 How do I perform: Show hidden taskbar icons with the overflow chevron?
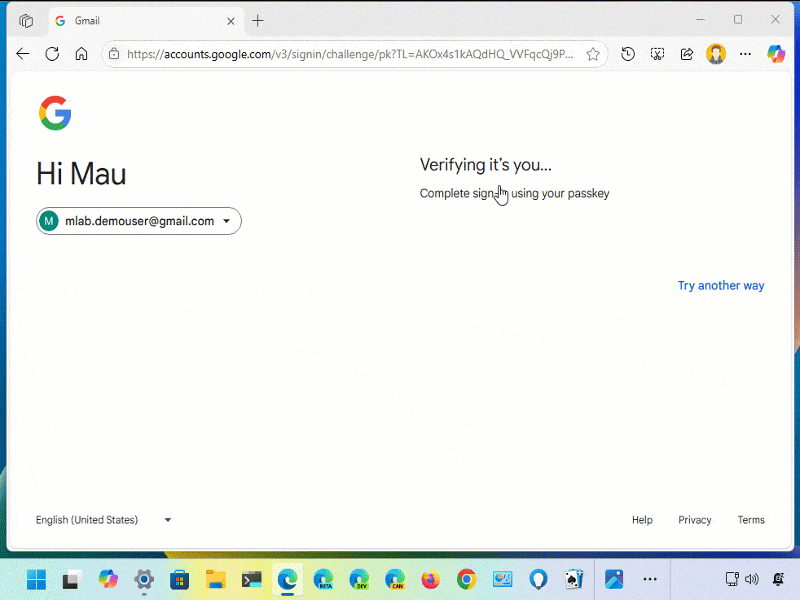click(650, 579)
